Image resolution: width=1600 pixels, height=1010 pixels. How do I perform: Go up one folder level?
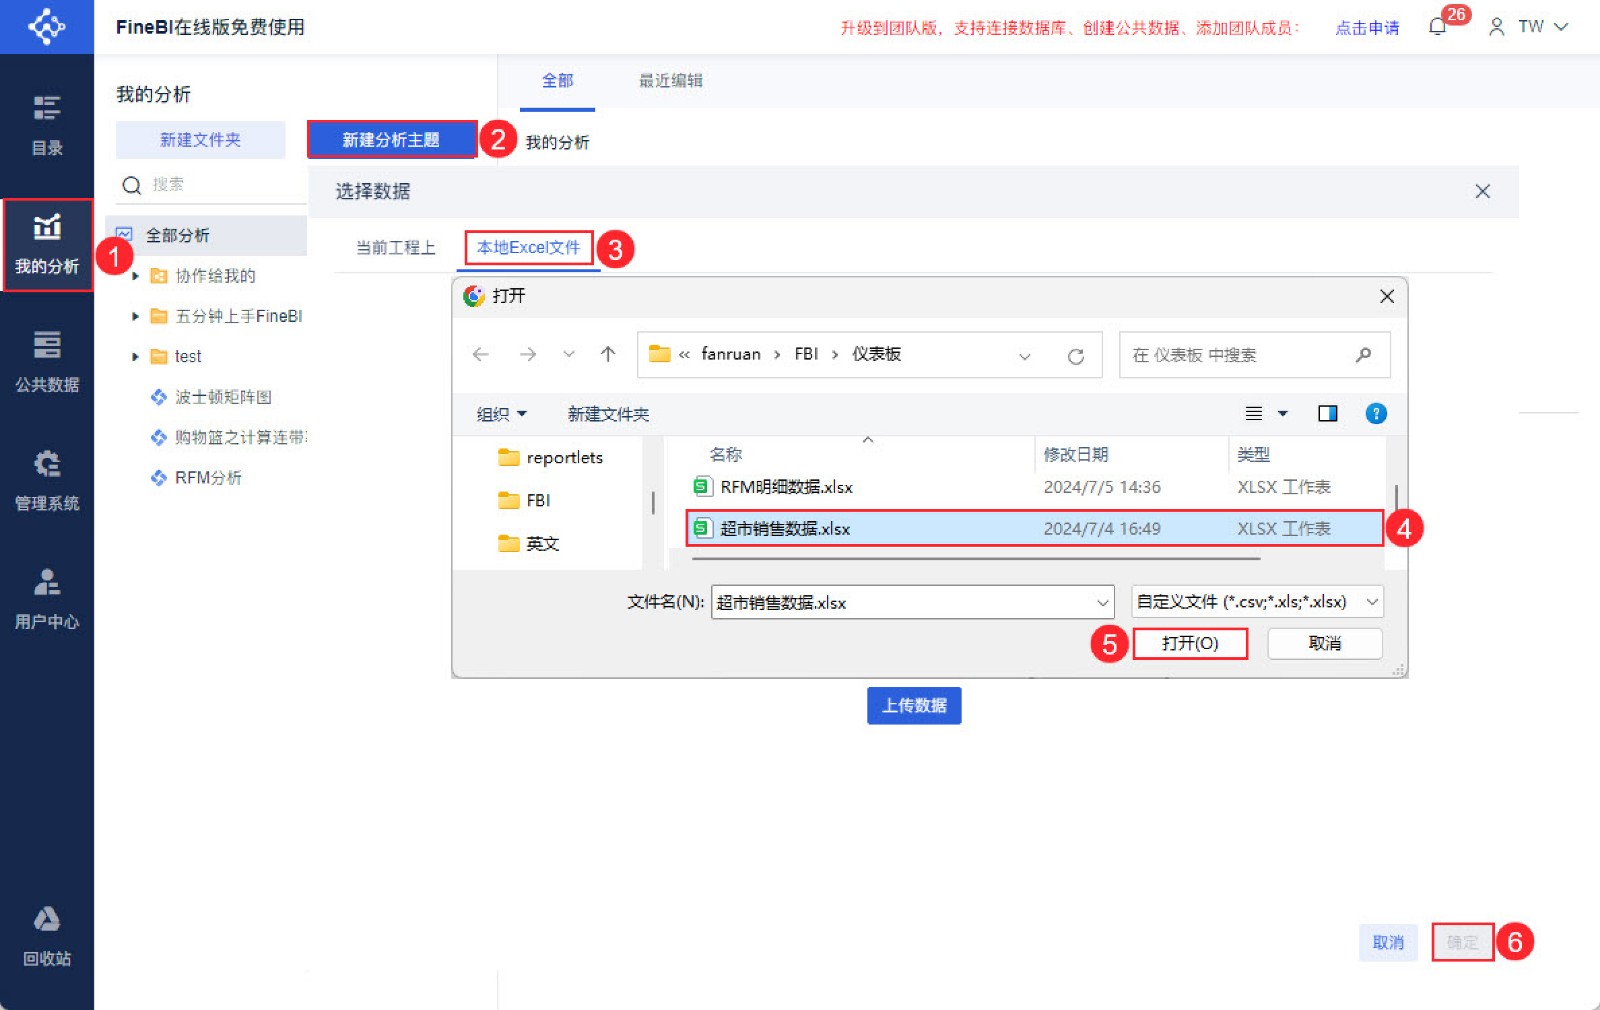pyautogui.click(x=607, y=354)
